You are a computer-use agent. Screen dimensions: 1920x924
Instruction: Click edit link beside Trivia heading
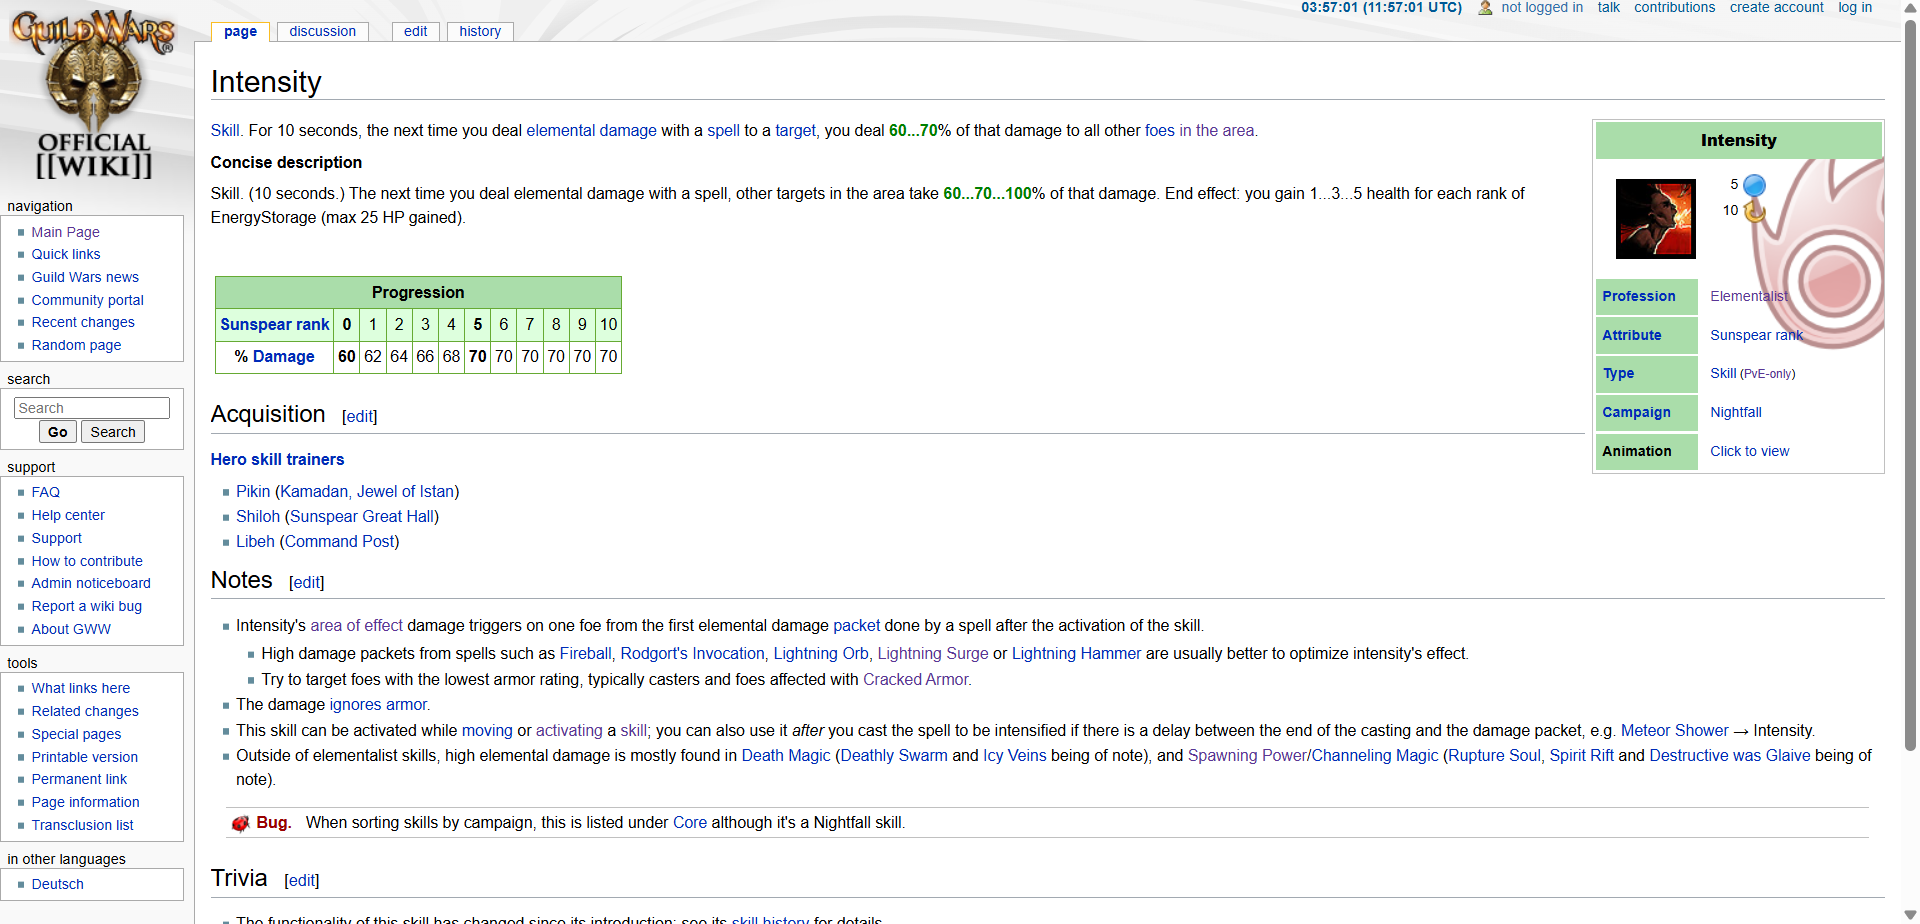[302, 881]
